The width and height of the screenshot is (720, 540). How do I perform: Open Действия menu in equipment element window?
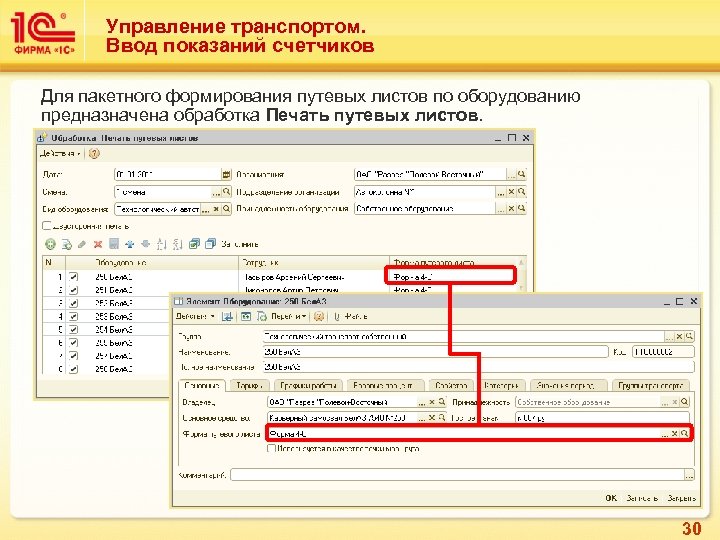195,316
